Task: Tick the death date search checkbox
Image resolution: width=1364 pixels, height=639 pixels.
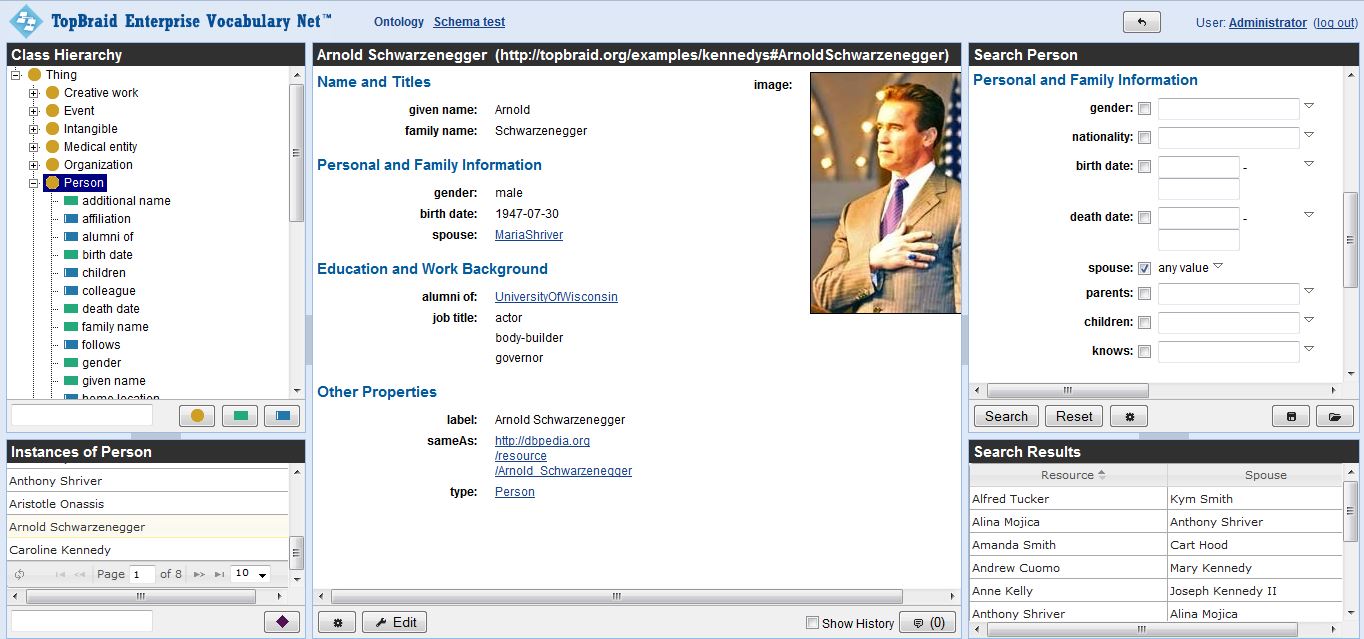Action: (x=1144, y=217)
